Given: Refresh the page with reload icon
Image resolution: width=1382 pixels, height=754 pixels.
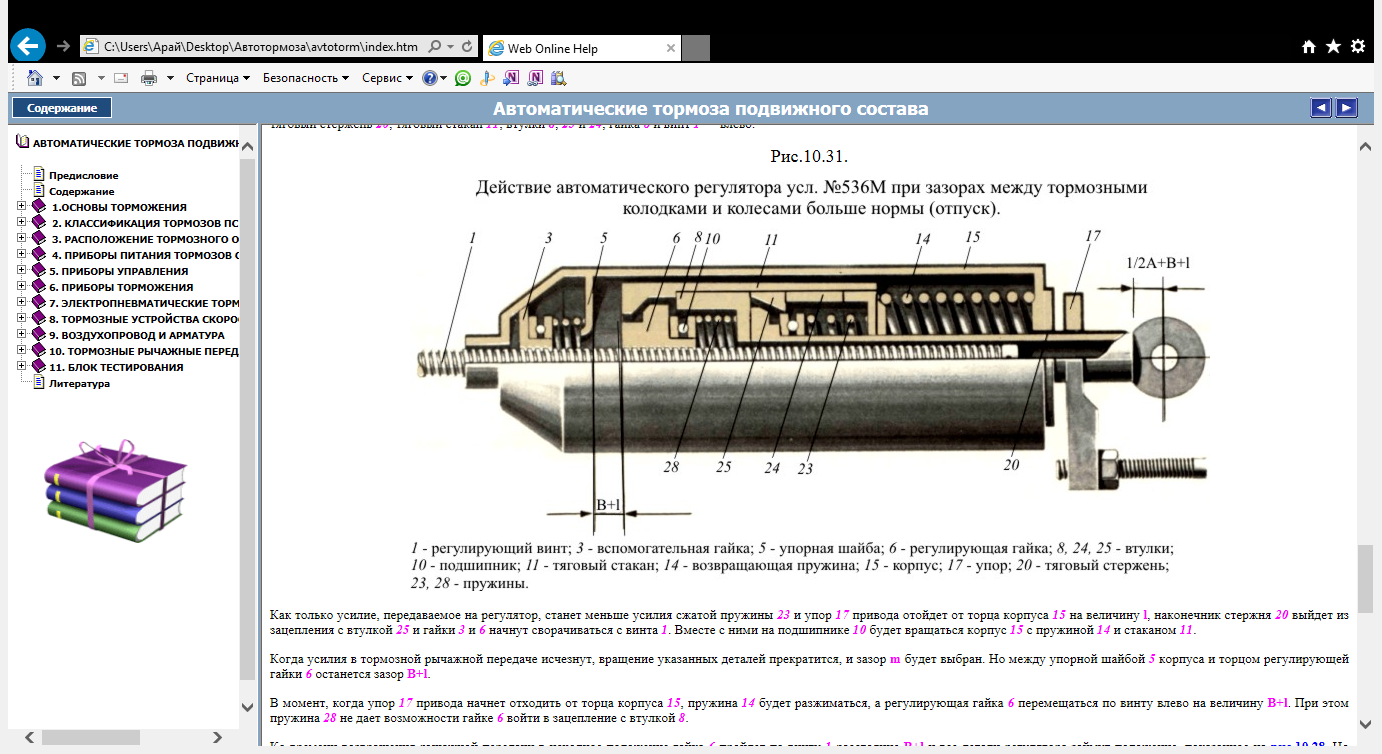Looking at the screenshot, I should coord(467,47).
